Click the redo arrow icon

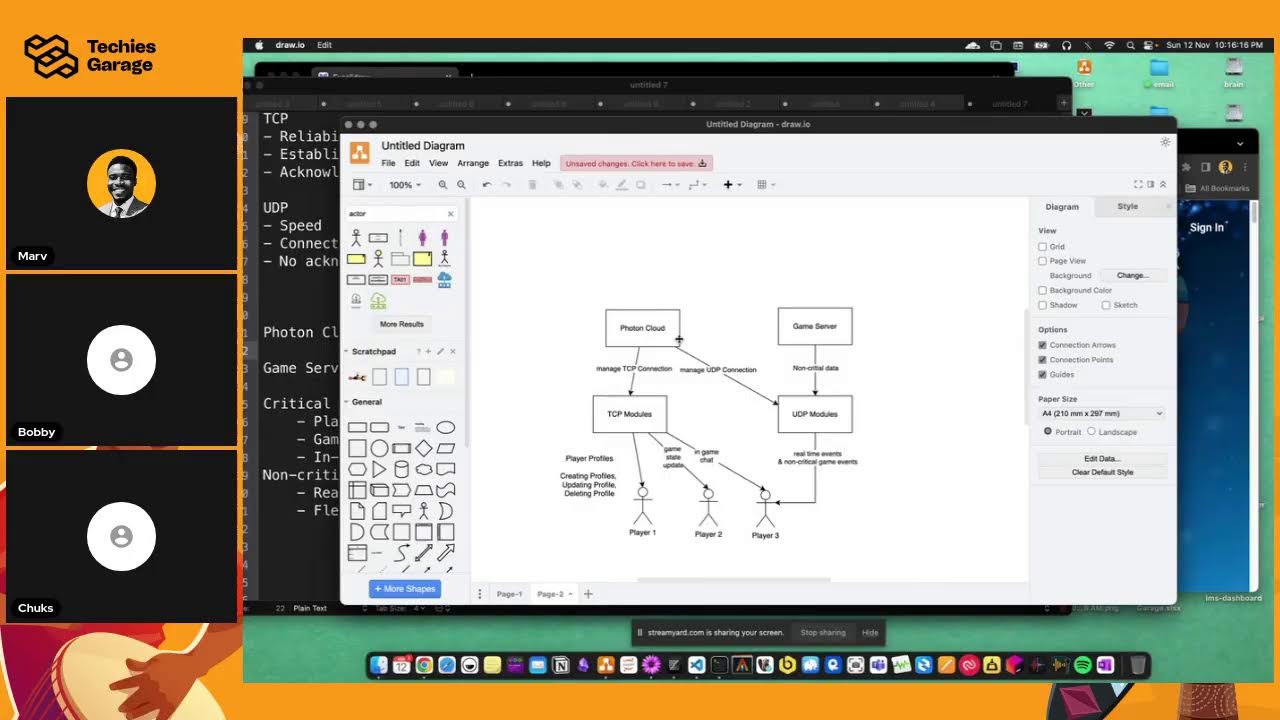click(506, 185)
